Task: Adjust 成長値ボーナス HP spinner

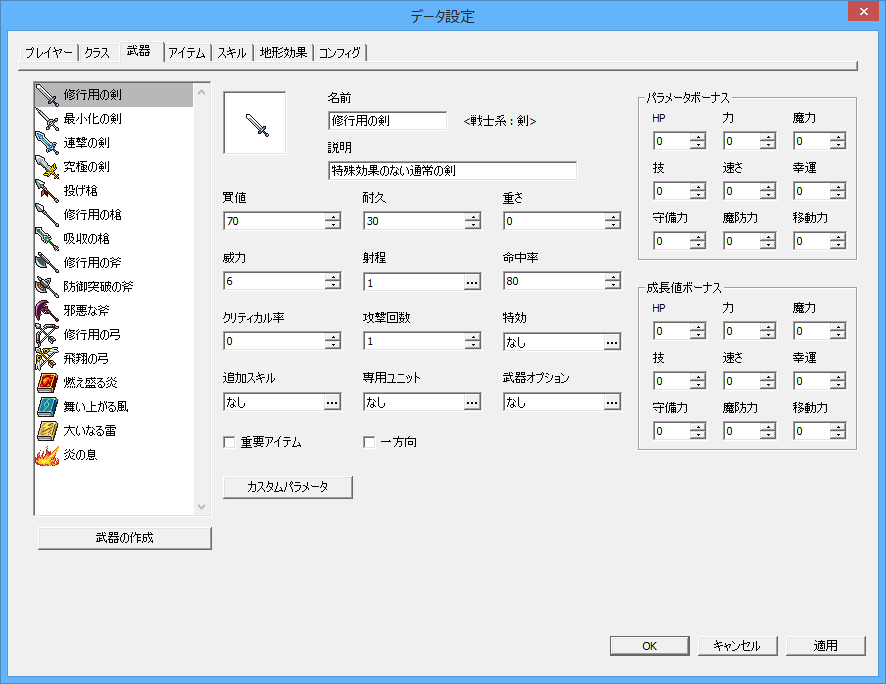Action: point(698,331)
